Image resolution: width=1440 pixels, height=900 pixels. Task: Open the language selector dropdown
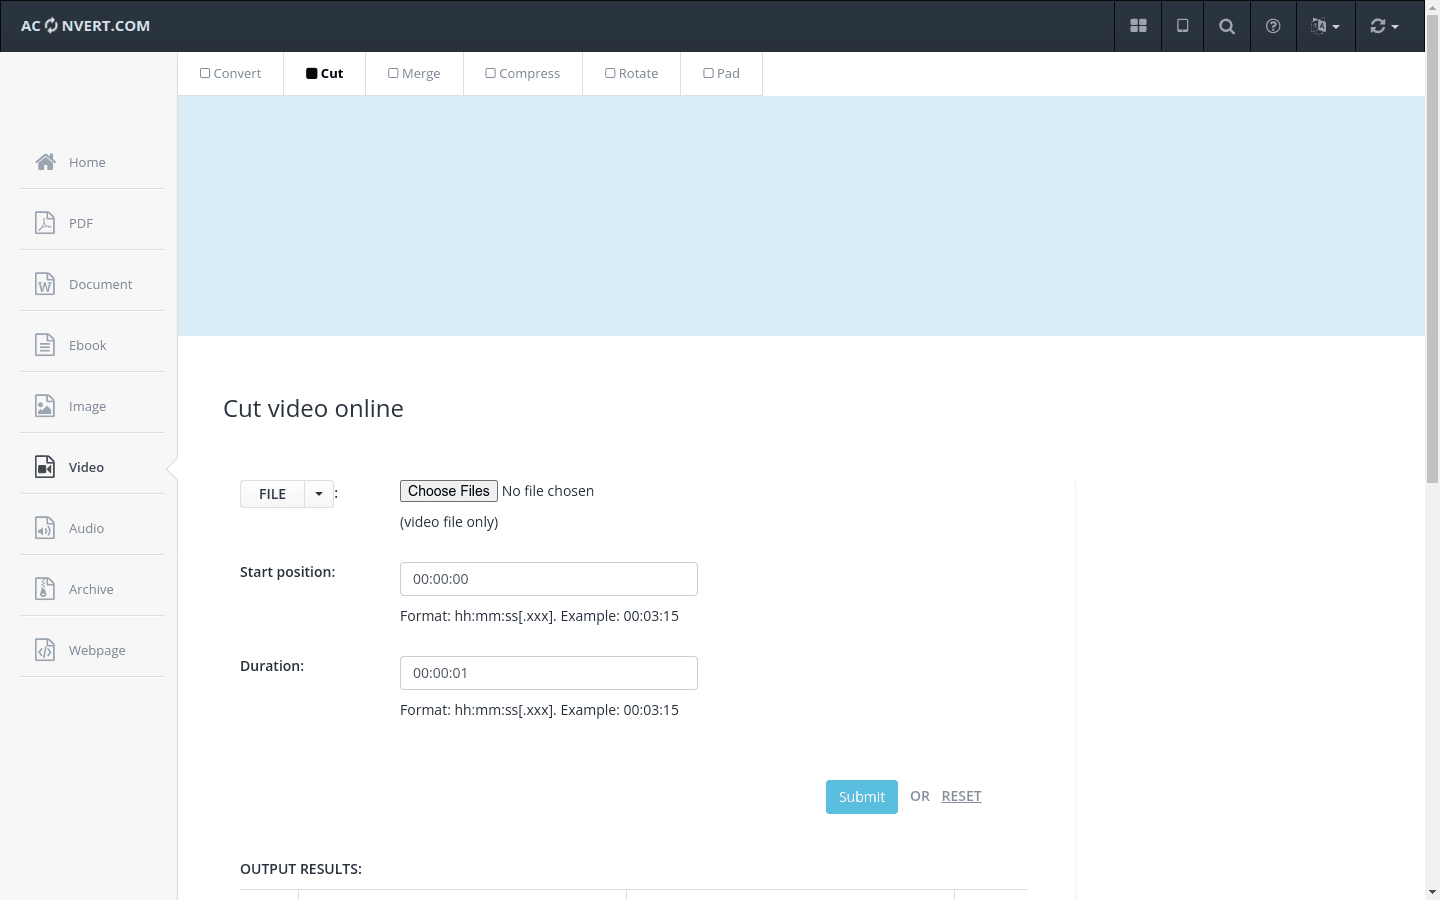click(x=1325, y=26)
